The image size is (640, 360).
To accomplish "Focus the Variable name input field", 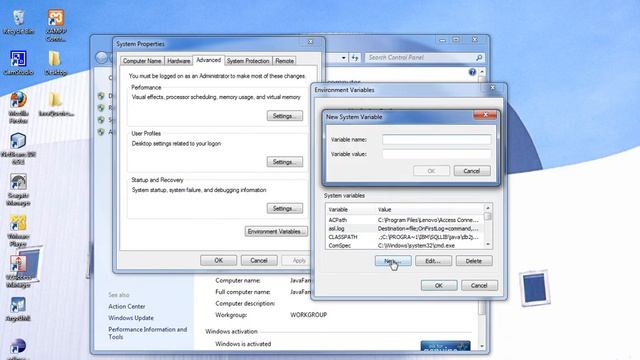I will point(437,140).
